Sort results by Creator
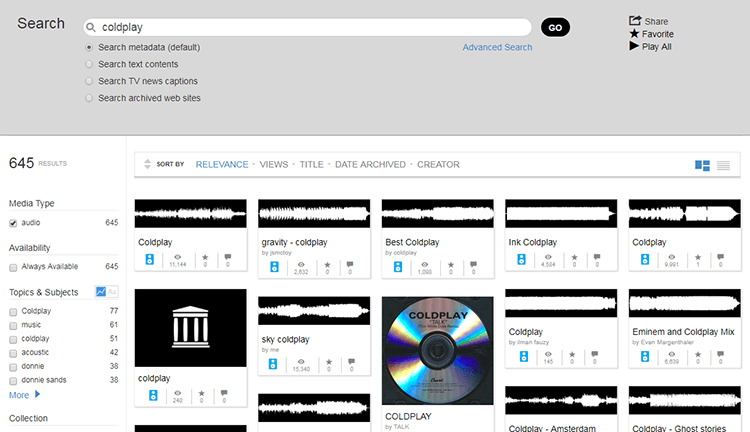Viewport: 750px width, 432px height. [x=438, y=165]
